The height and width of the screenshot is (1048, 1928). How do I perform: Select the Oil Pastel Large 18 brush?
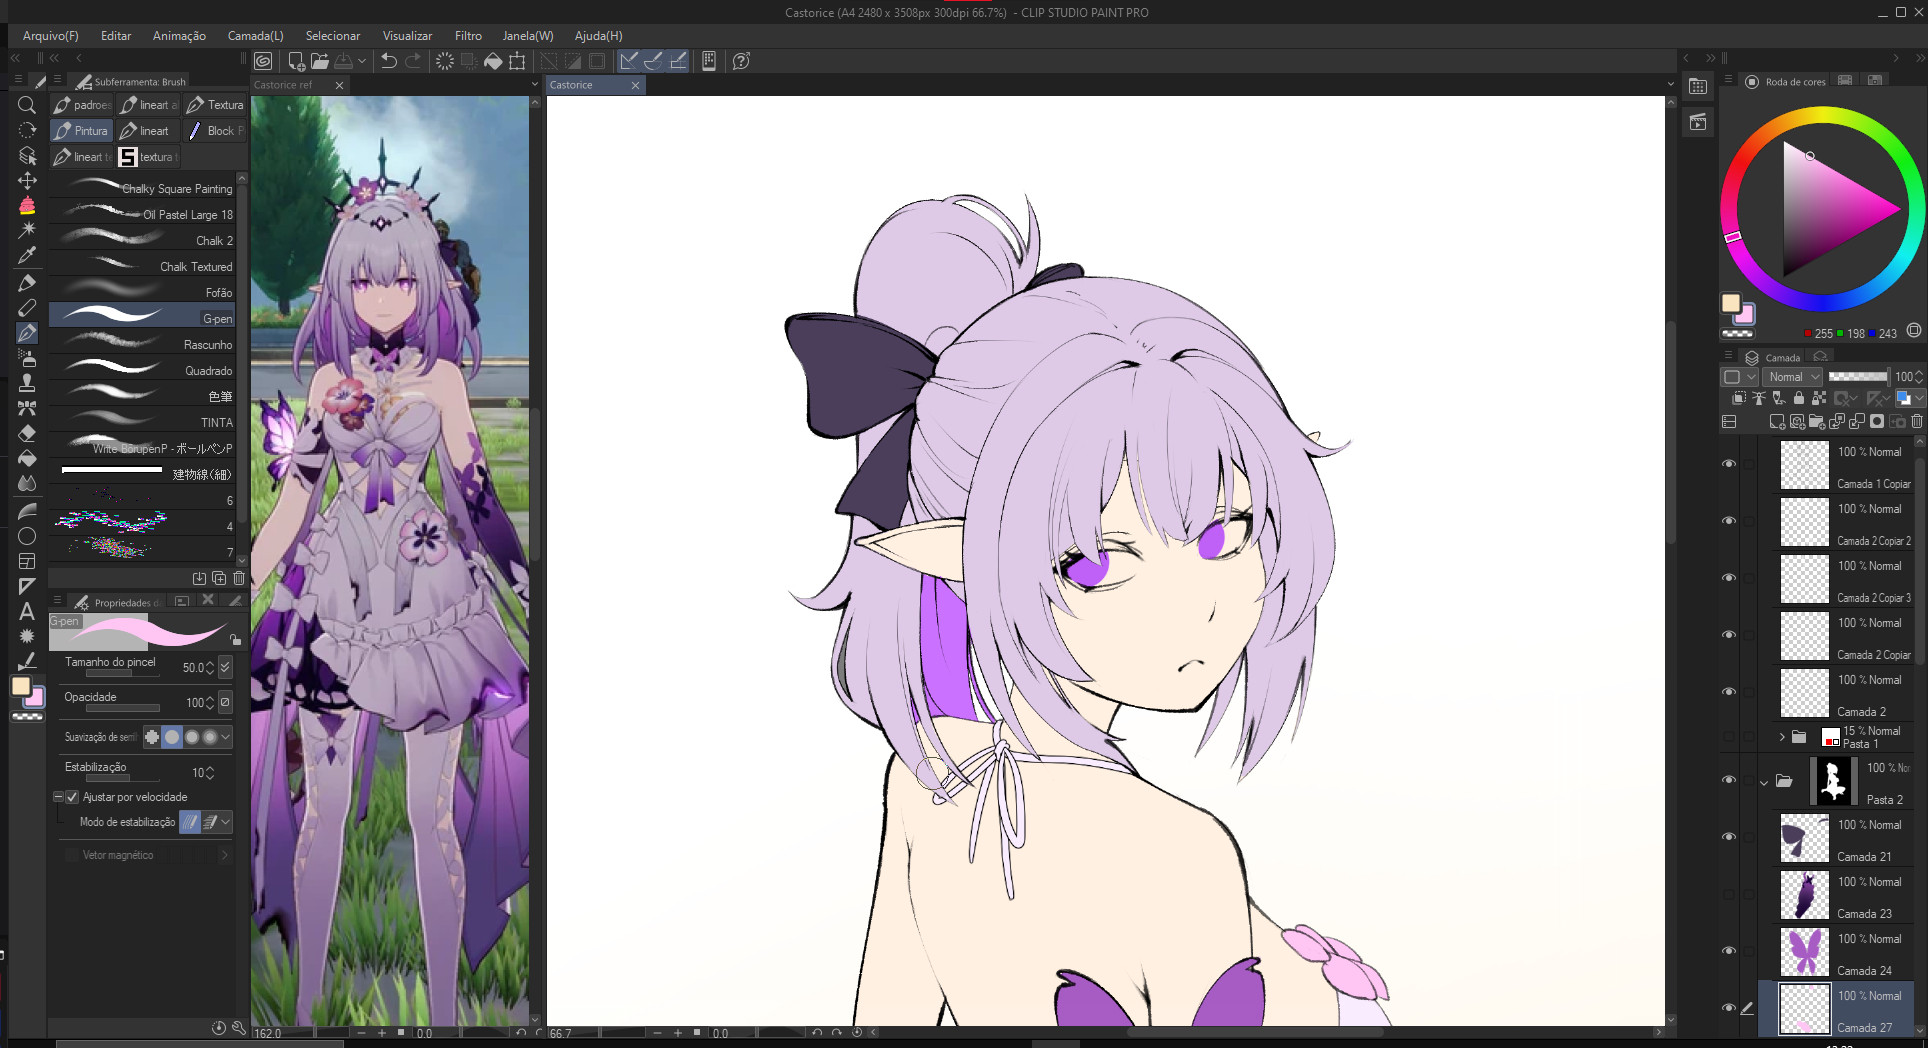click(x=142, y=213)
